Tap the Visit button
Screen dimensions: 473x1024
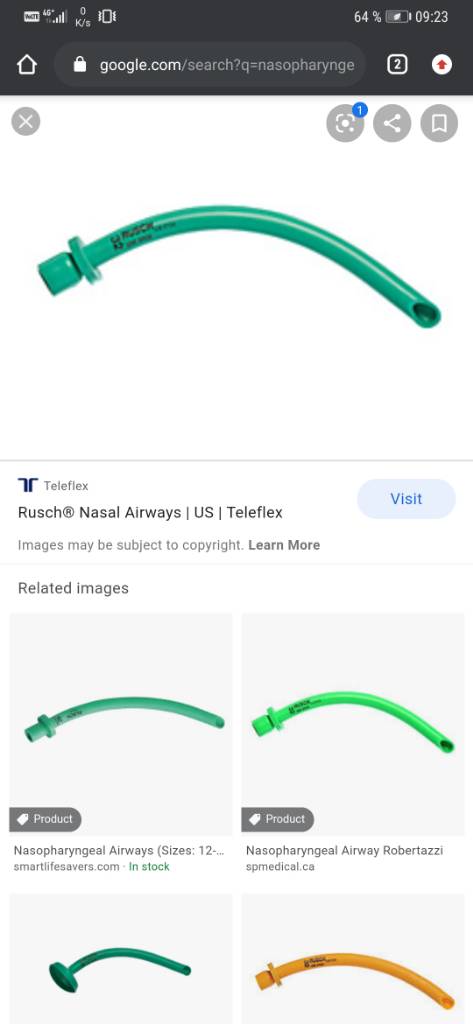(406, 499)
